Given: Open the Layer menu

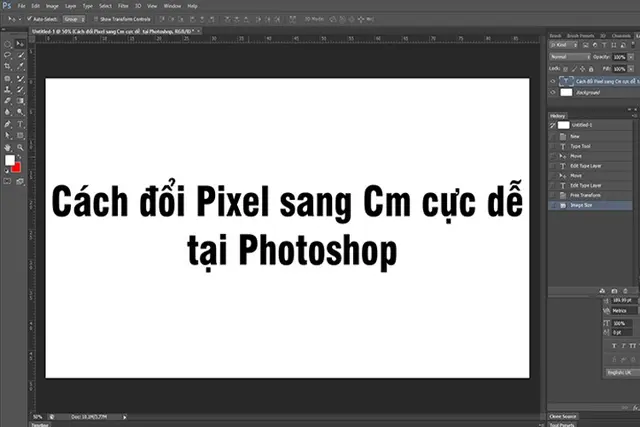Looking at the screenshot, I should (71, 6).
